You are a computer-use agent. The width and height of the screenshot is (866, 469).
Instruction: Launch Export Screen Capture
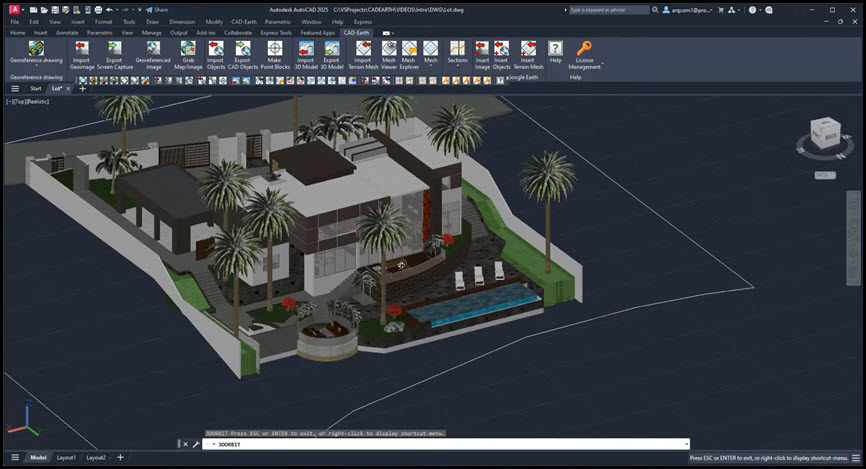(x=114, y=55)
